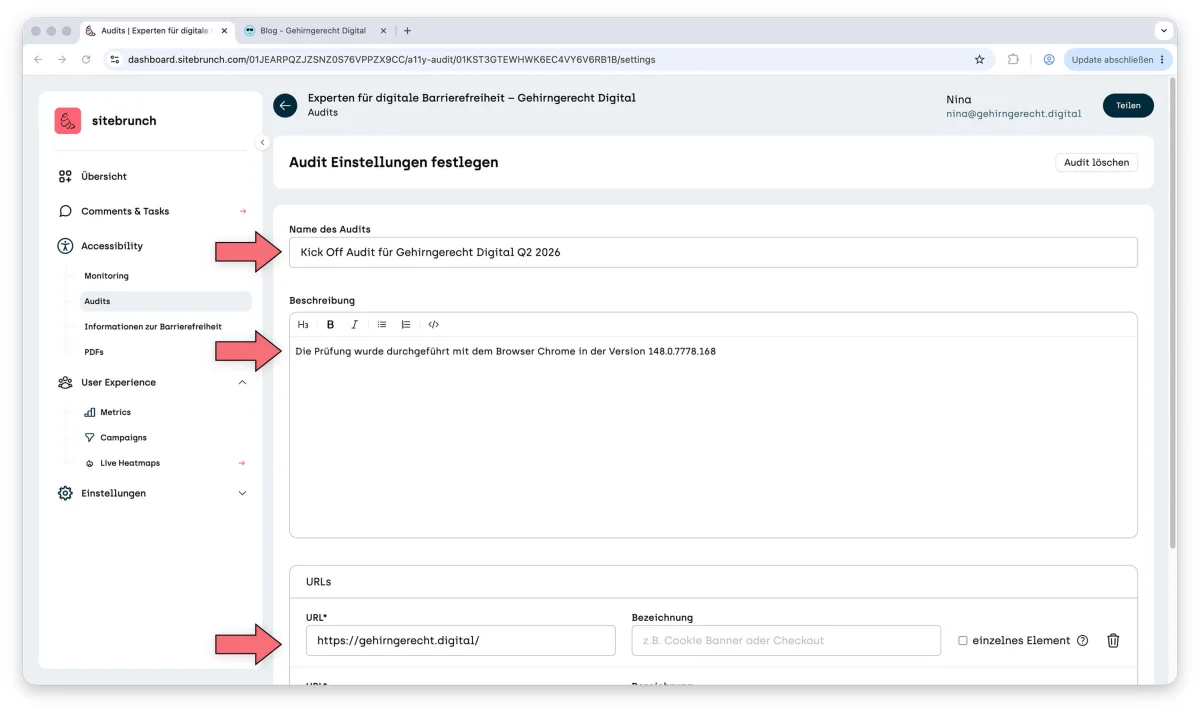Click the Metrics bar chart icon

pyautogui.click(x=90, y=412)
